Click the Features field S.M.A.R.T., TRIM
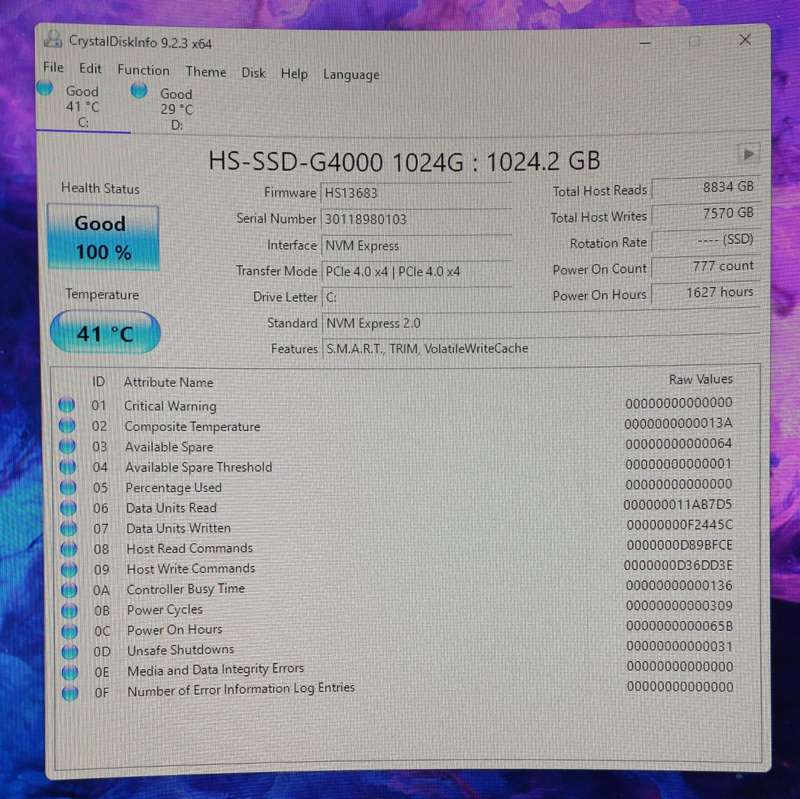Viewport: 800px width, 799px height. pyautogui.click(x=541, y=348)
